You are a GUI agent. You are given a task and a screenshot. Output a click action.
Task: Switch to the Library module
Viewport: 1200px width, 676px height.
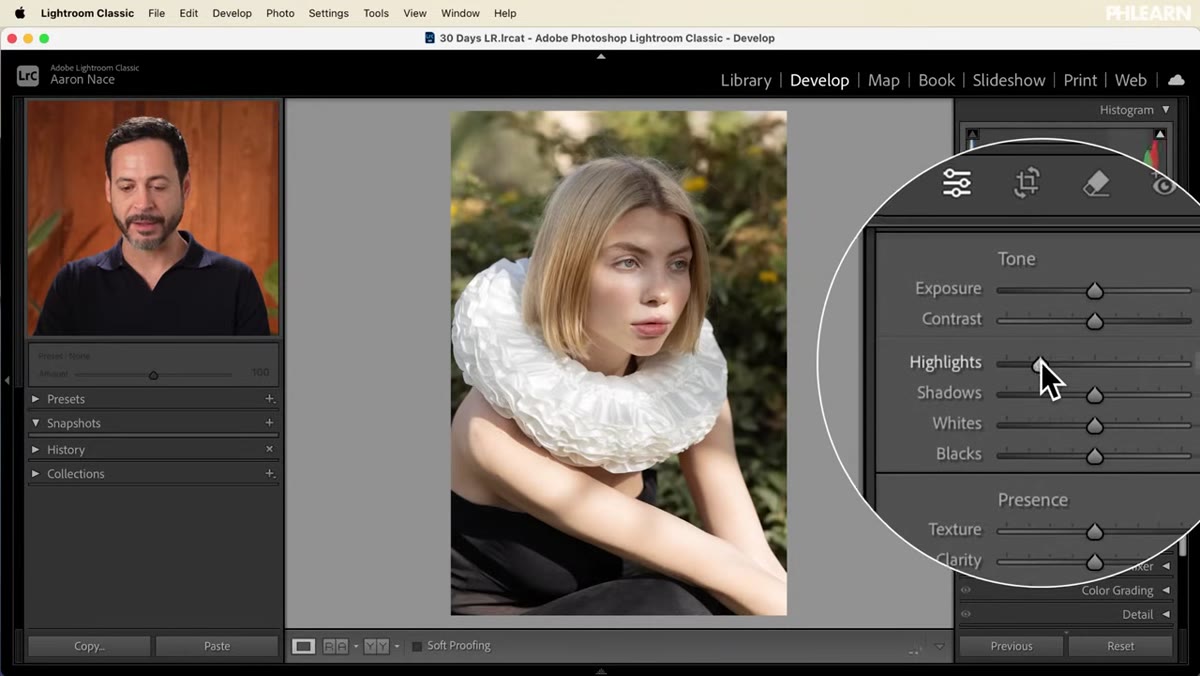(746, 80)
